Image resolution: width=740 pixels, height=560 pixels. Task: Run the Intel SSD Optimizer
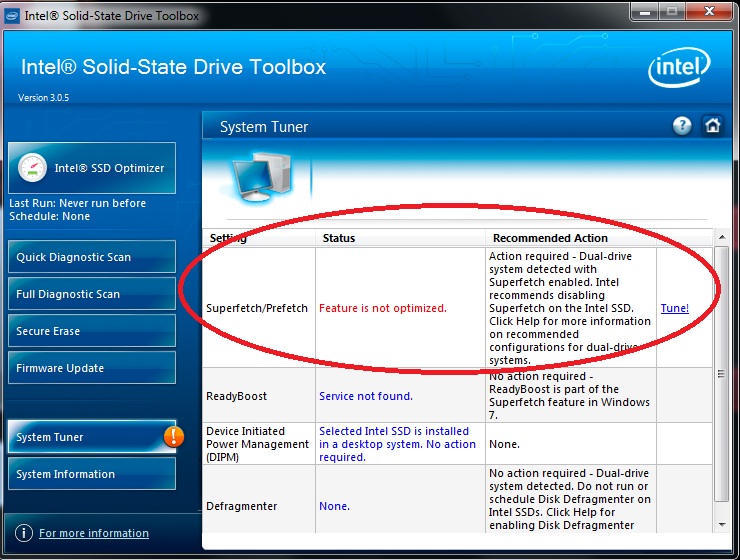tap(92, 168)
